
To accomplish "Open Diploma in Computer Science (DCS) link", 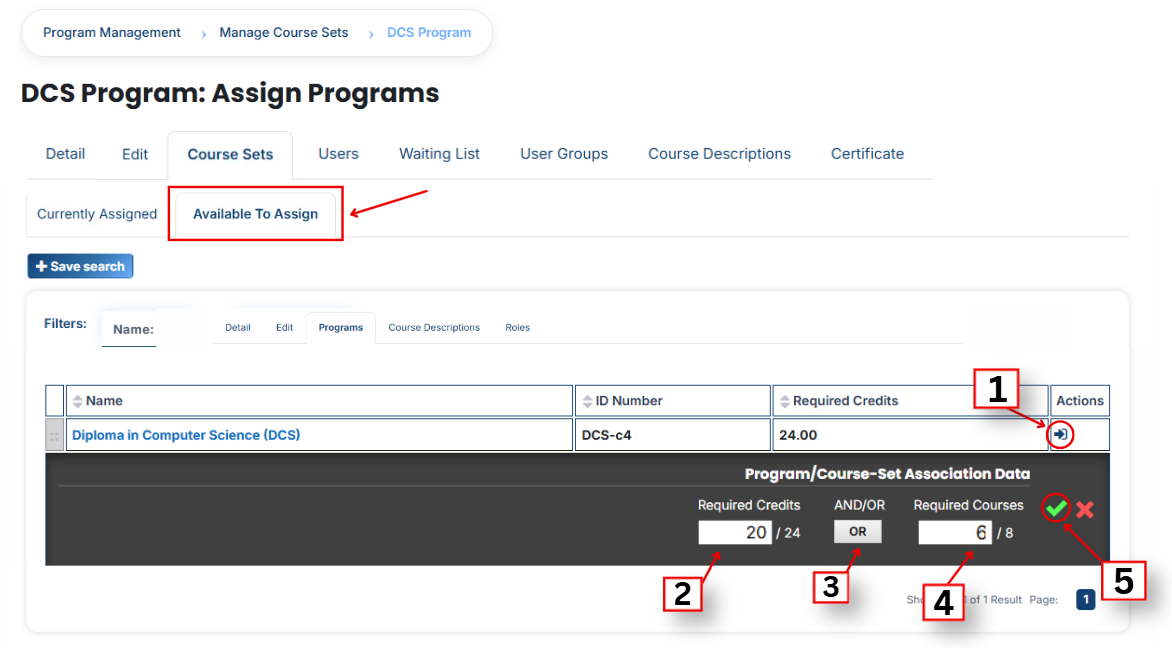I will [186, 435].
